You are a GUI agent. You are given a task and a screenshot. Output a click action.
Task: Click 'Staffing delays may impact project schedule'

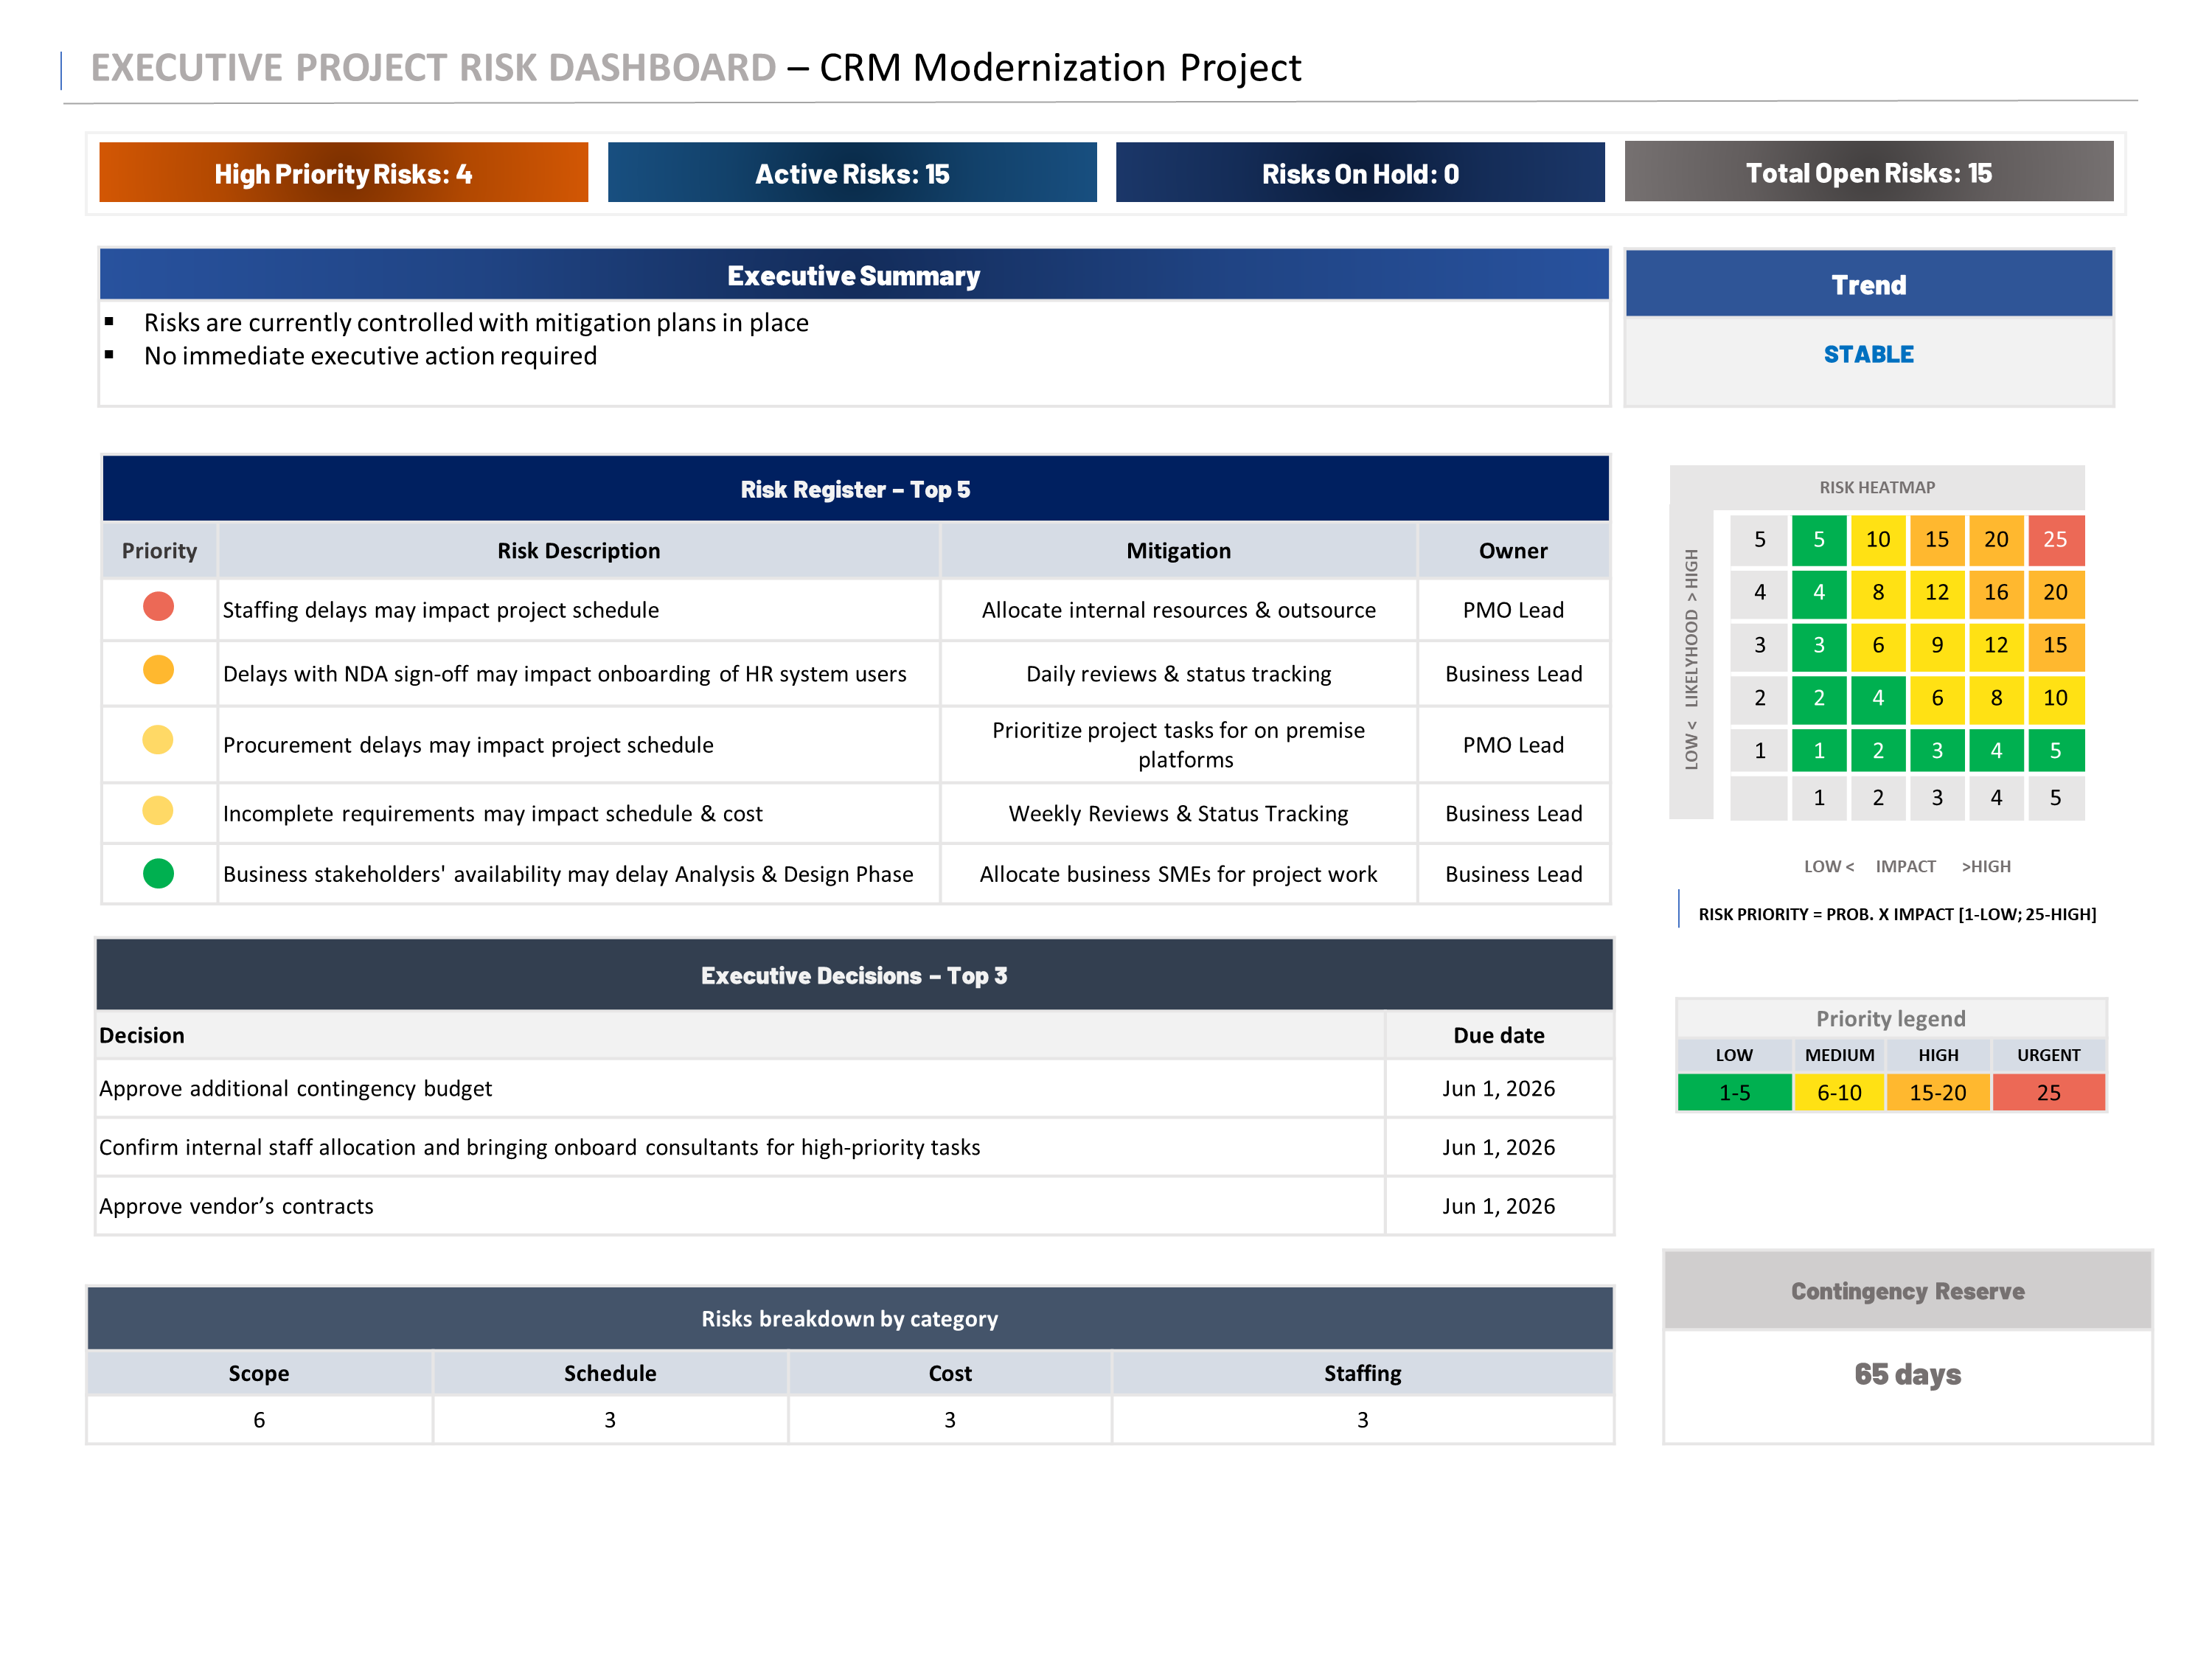[440, 610]
